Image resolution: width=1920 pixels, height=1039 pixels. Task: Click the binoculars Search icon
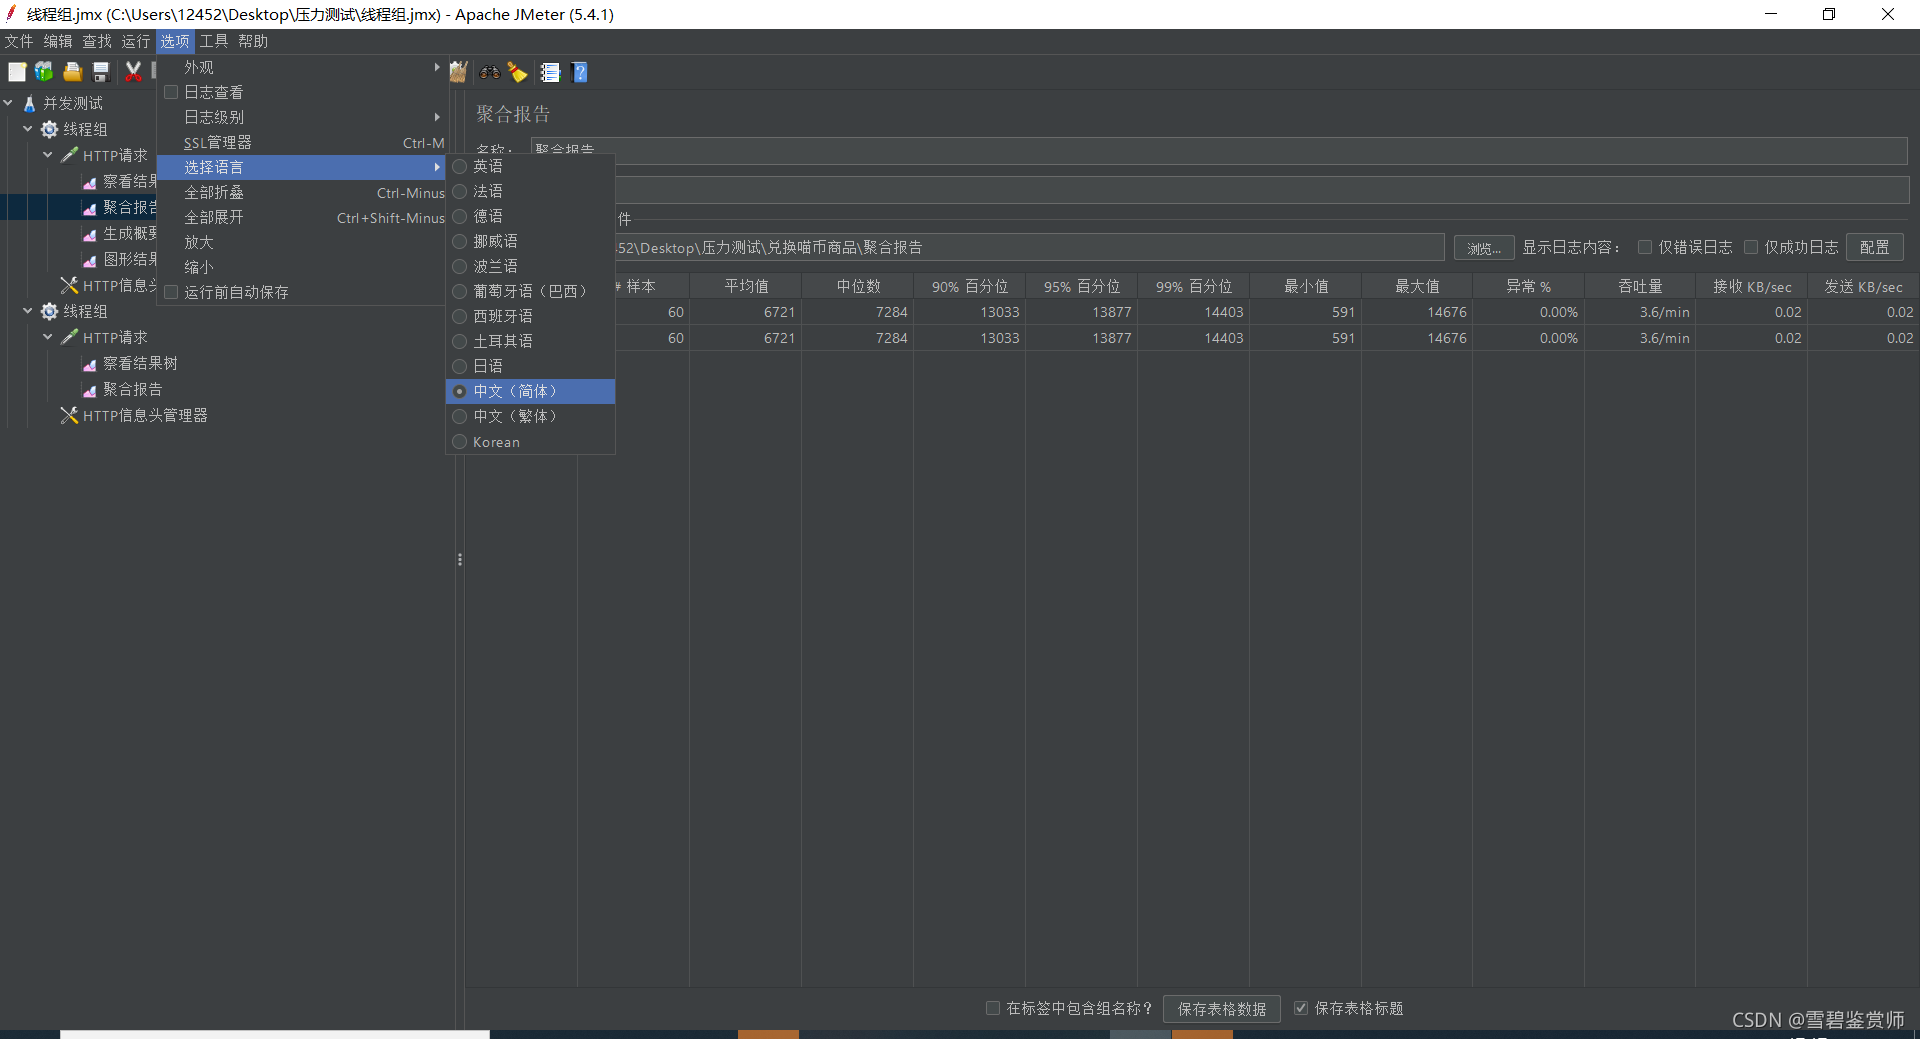[x=490, y=72]
